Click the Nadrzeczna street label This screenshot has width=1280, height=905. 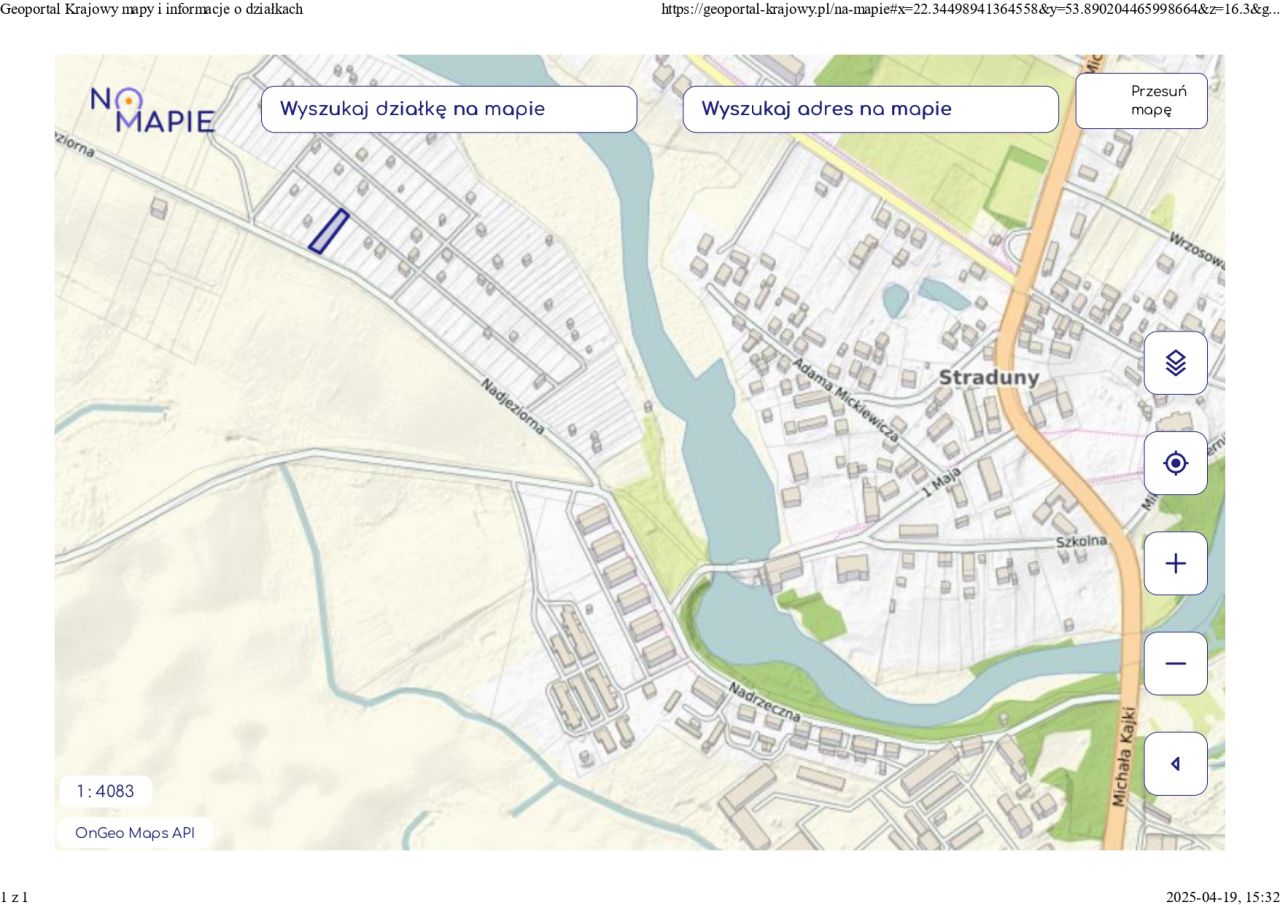(765, 702)
